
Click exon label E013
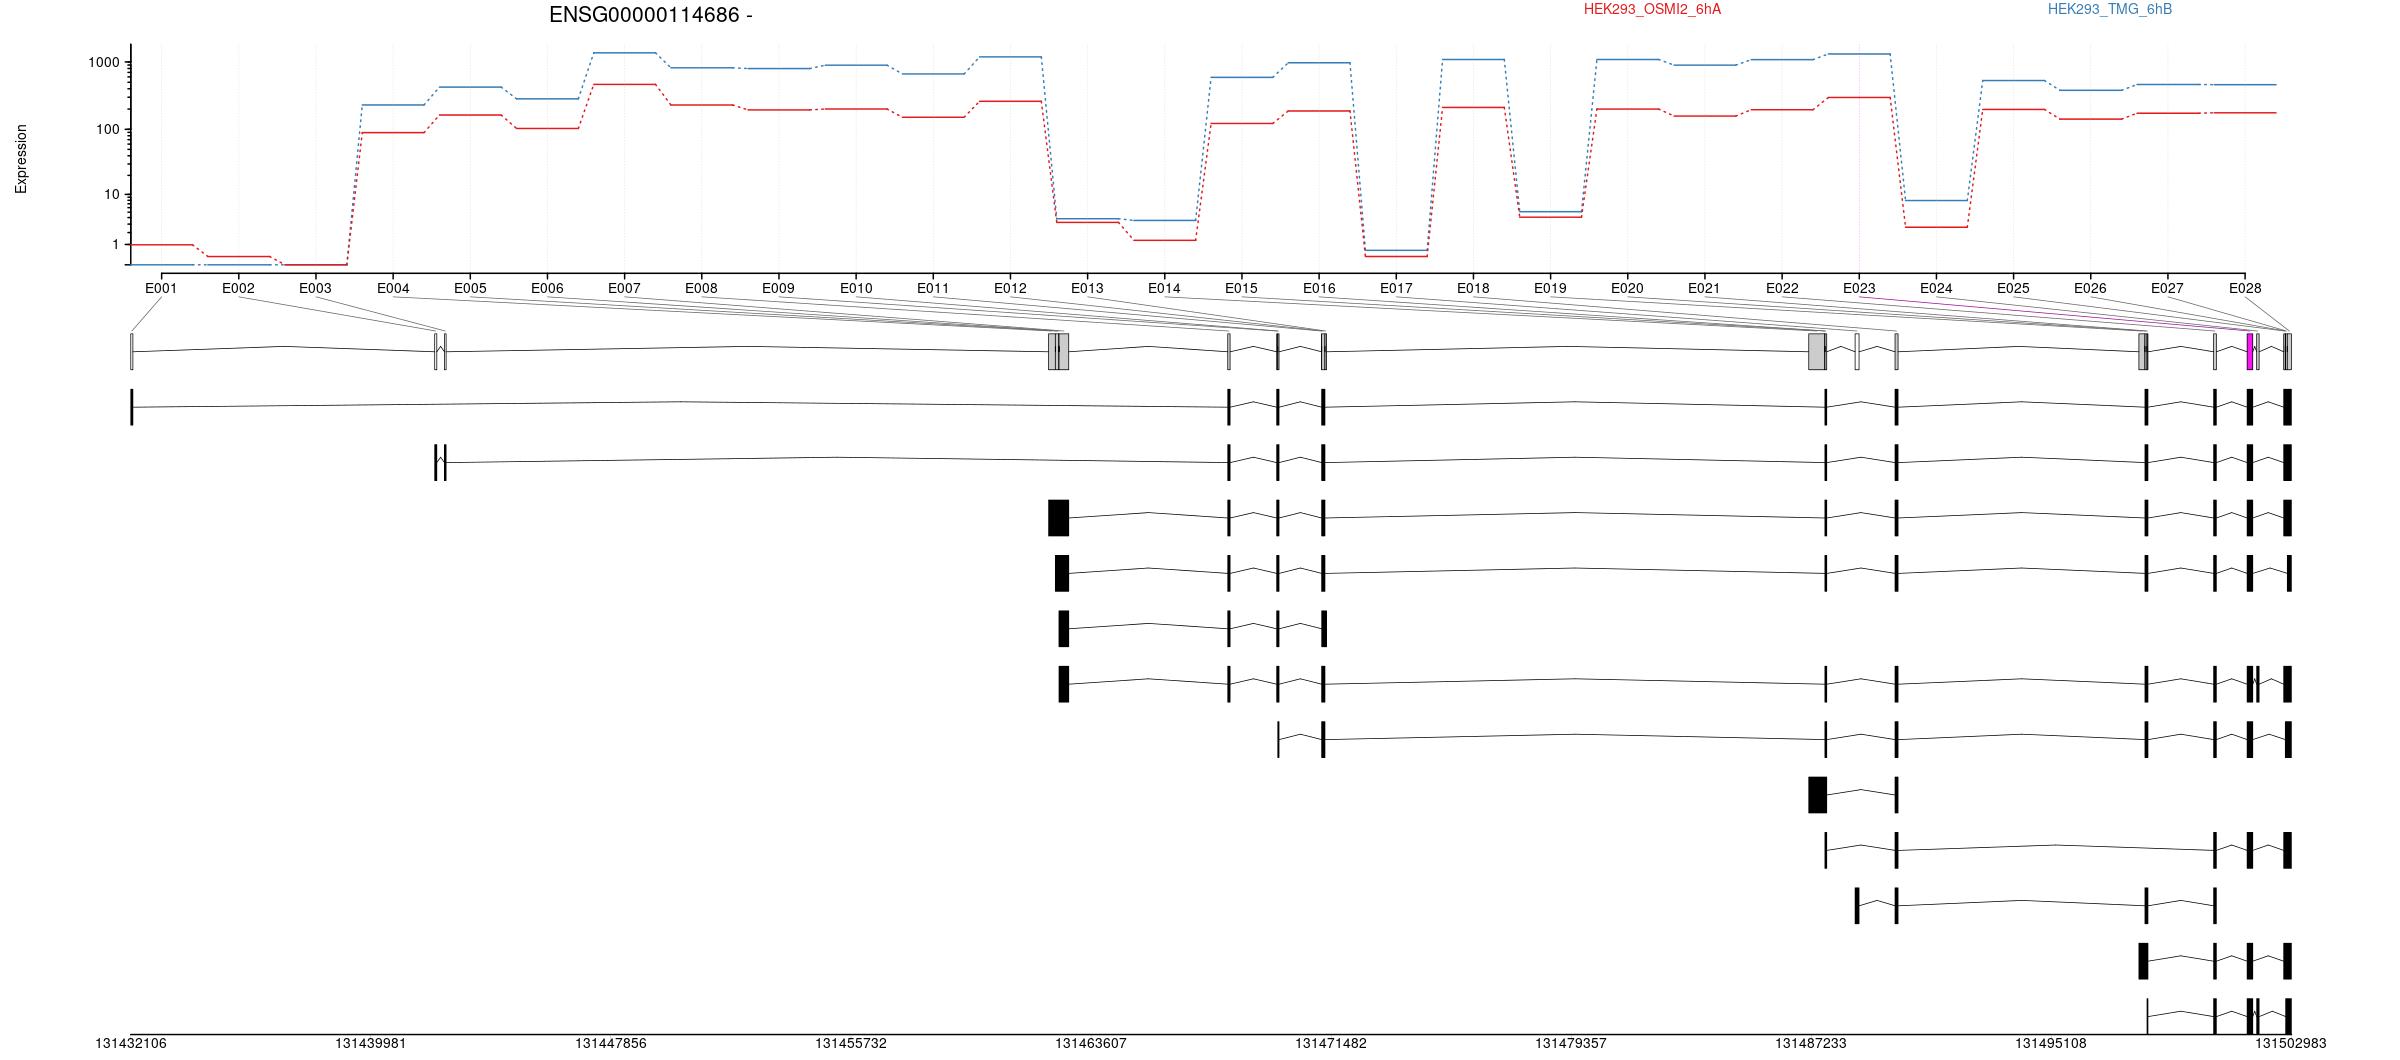(x=1087, y=288)
